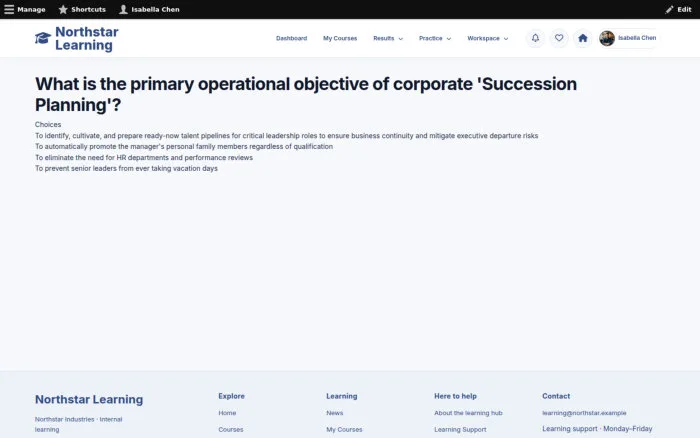This screenshot has width=700, height=438.
Task: Open the Dashboard nav link
Action: pyautogui.click(x=292, y=38)
